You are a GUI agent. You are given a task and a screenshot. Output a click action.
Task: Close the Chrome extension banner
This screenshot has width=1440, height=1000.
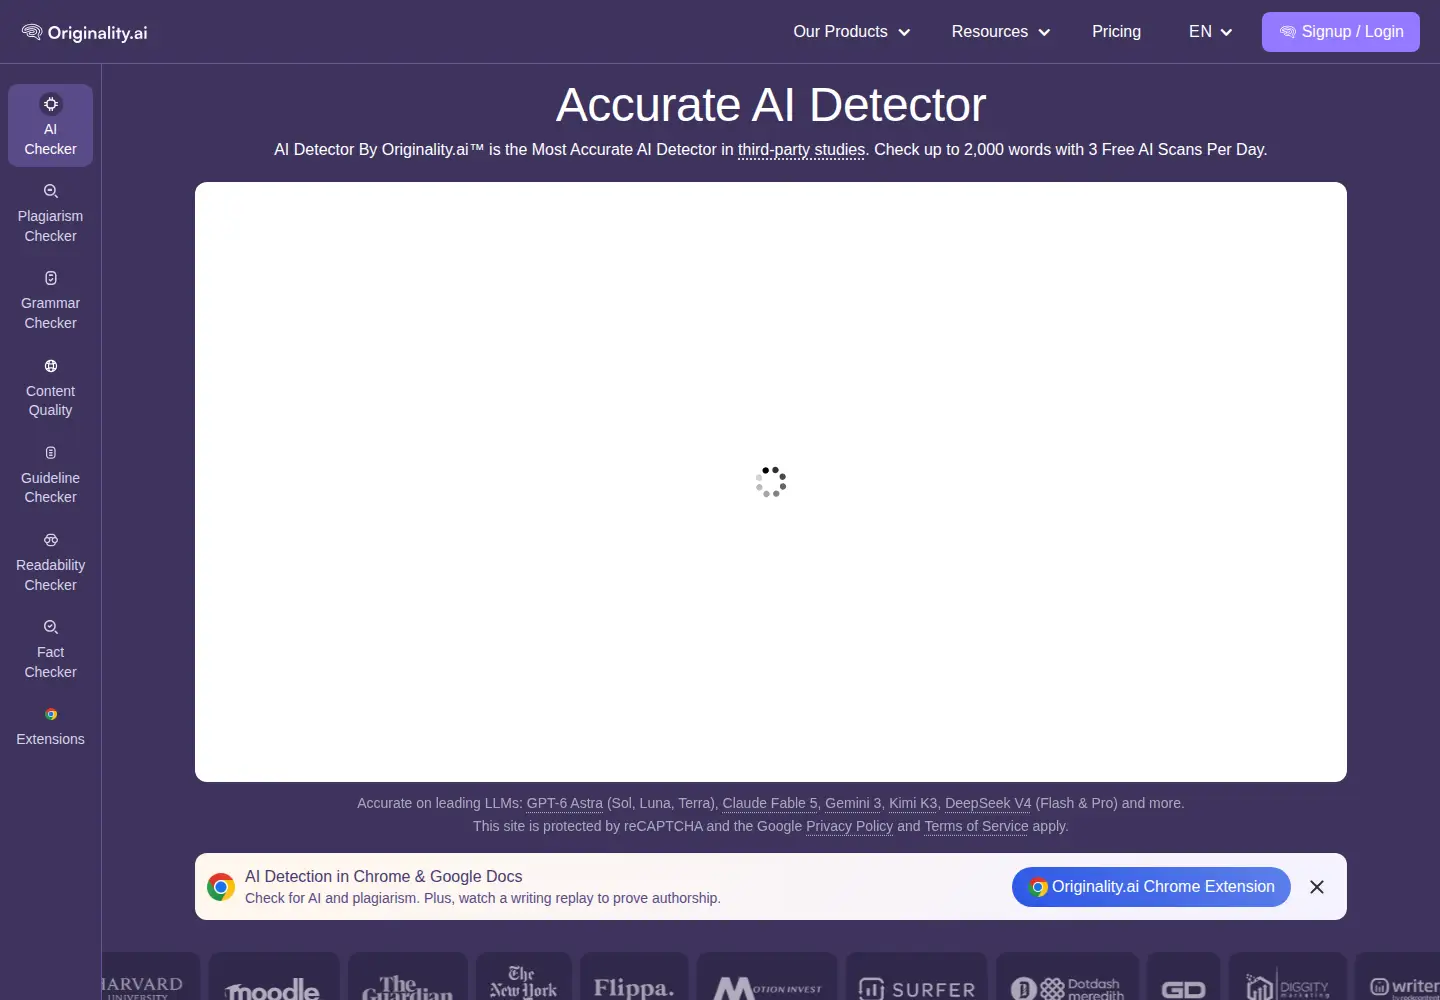coord(1317,887)
